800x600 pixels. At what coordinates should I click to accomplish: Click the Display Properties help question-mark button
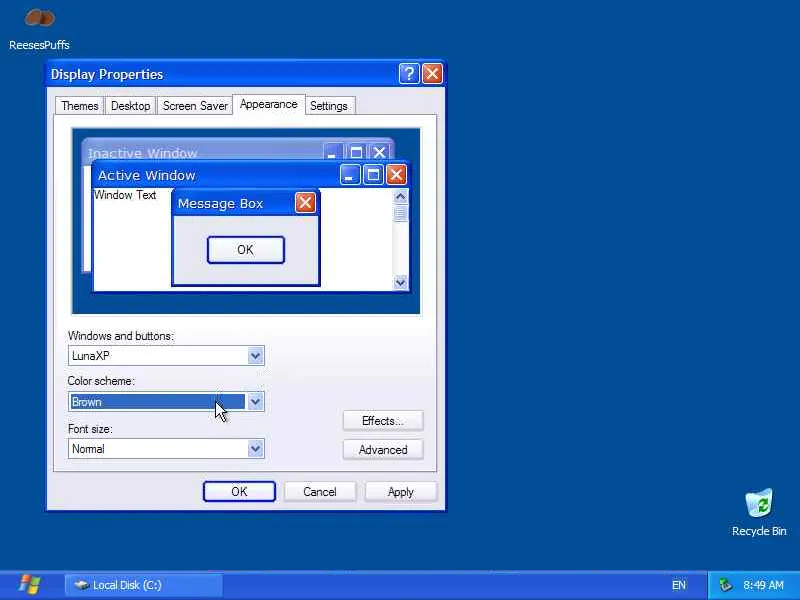coord(409,74)
